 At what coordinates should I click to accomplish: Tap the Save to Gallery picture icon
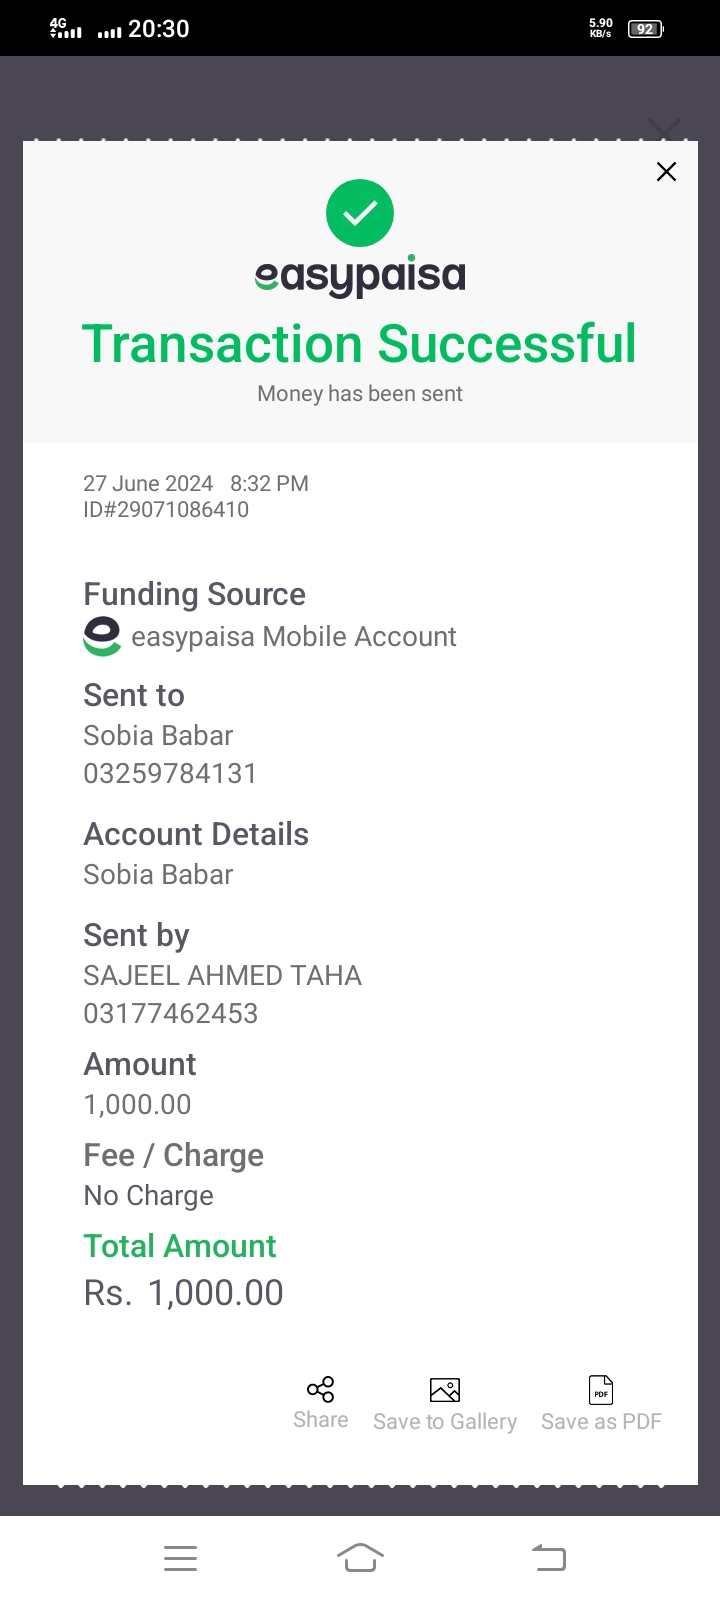pos(445,1390)
